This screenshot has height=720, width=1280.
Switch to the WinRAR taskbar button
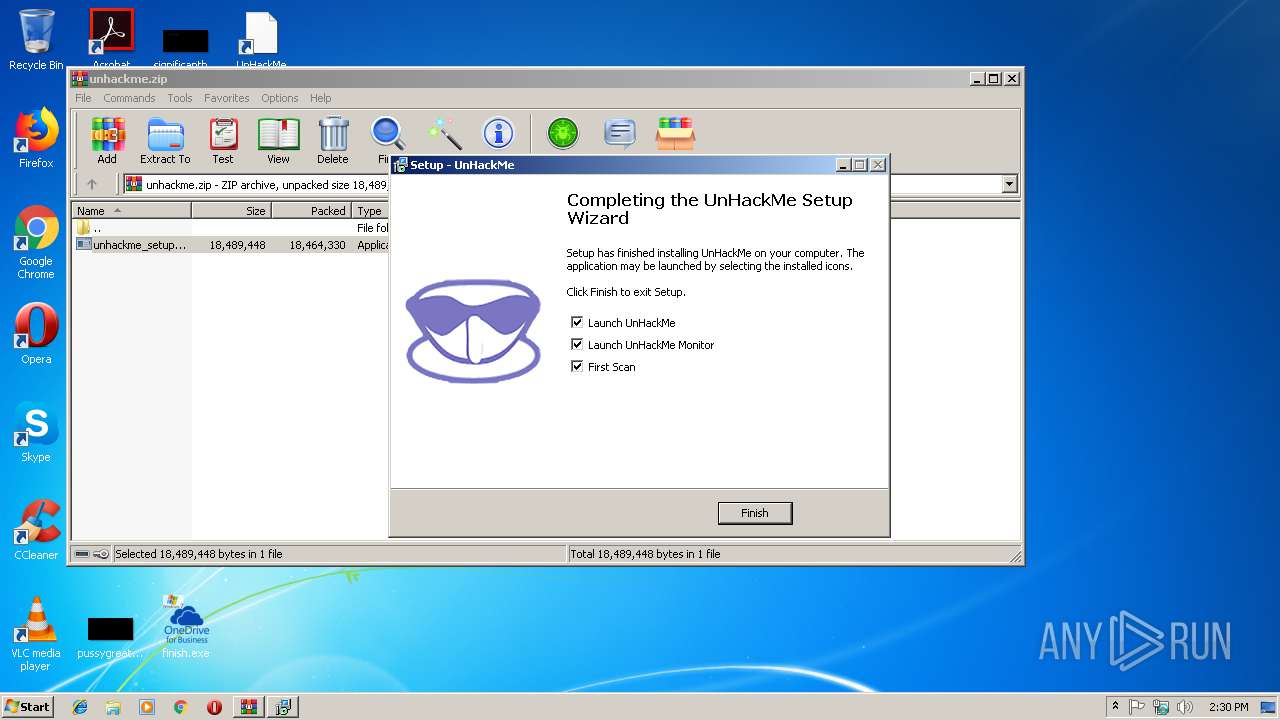(248, 707)
